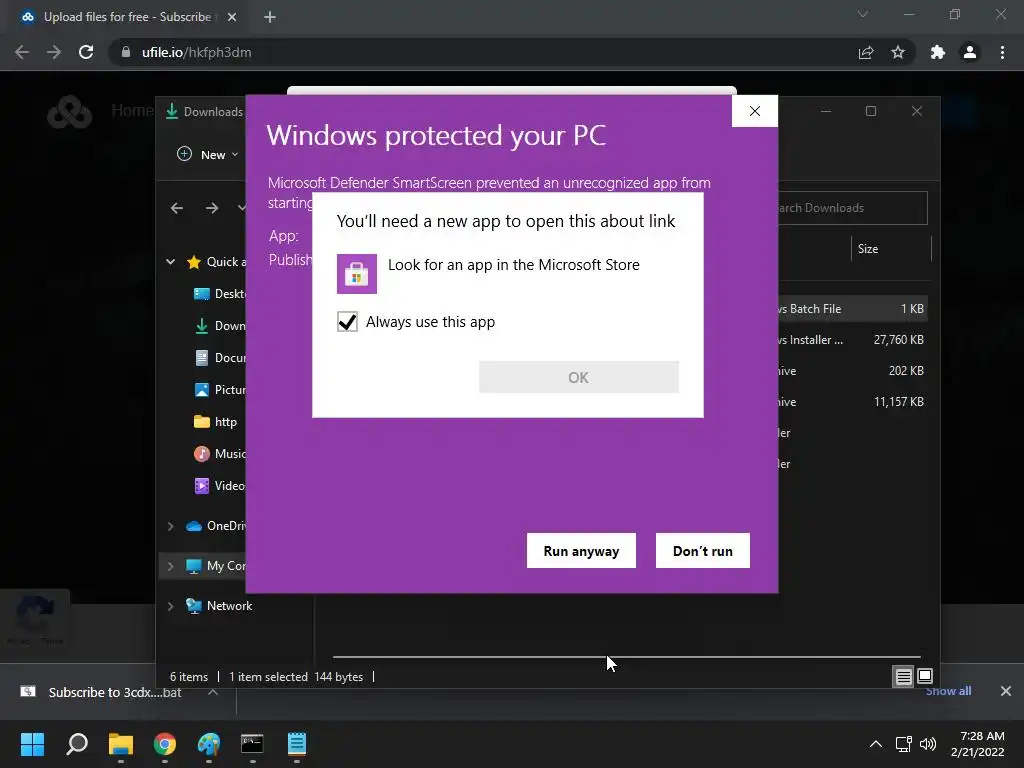Choose Don't run on SmartScreen dialog

(x=703, y=551)
